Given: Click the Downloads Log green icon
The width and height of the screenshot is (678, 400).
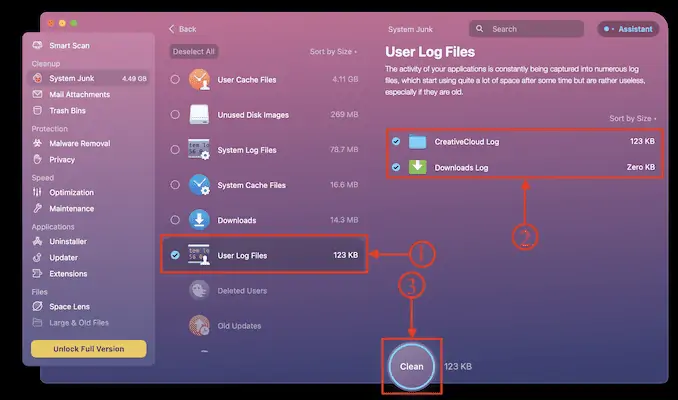Looking at the screenshot, I should [417, 167].
